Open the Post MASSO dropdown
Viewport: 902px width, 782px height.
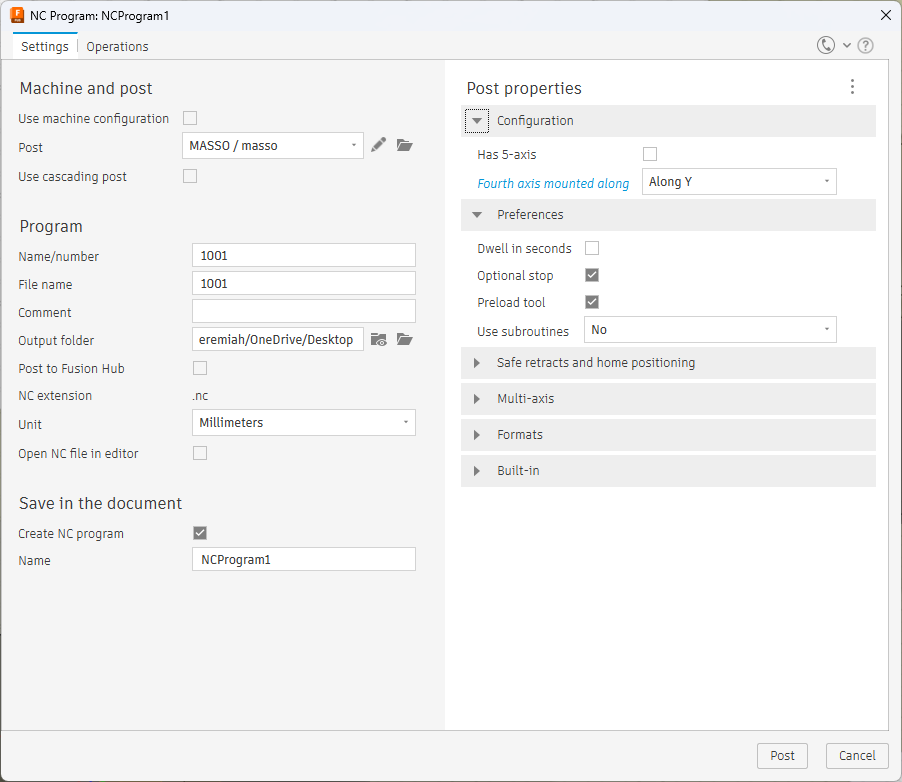click(x=273, y=145)
